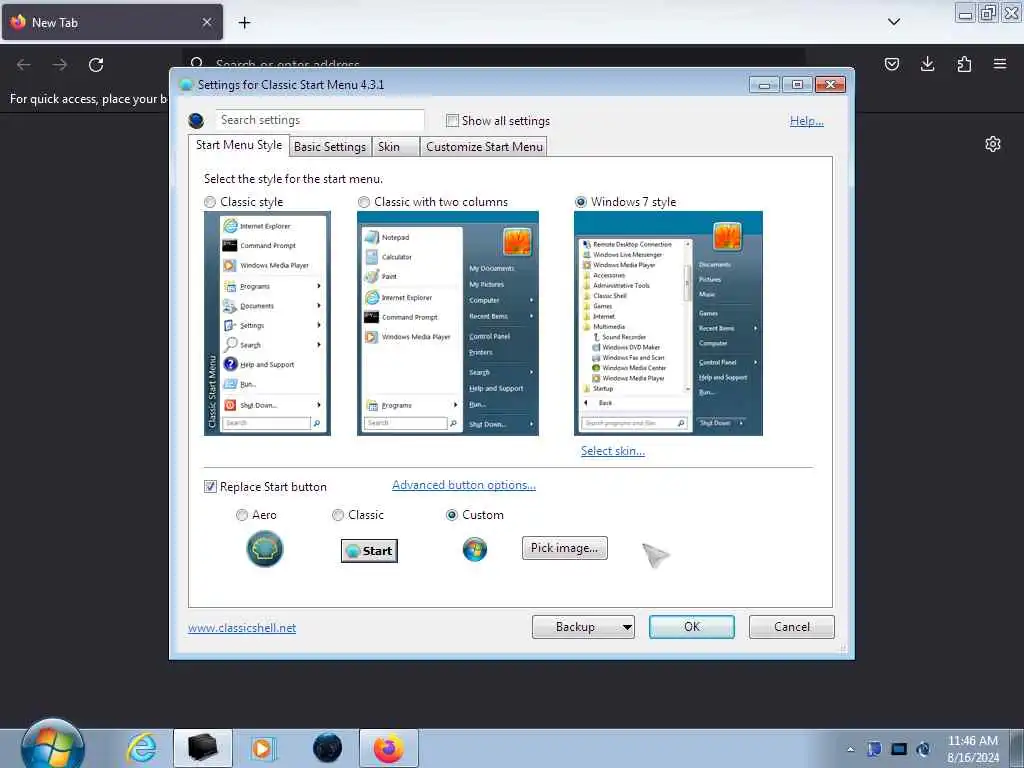Cancel the settings dialog
1024x768 pixels.
(792, 627)
